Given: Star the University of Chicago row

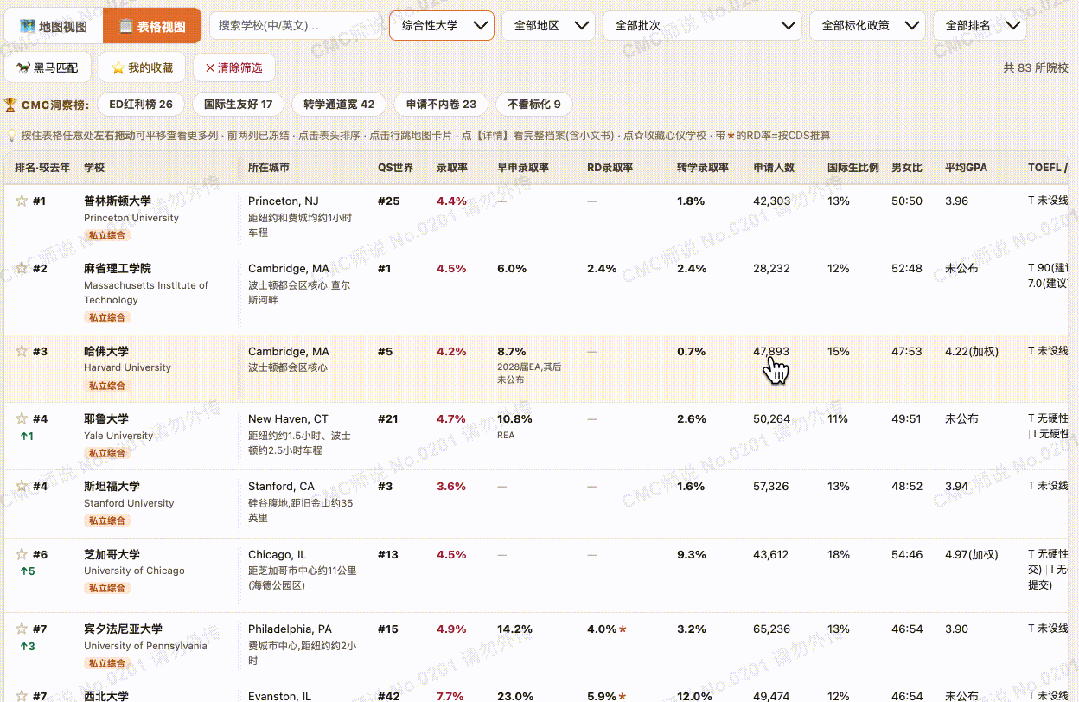Looking at the screenshot, I should pyautogui.click(x=21, y=554).
